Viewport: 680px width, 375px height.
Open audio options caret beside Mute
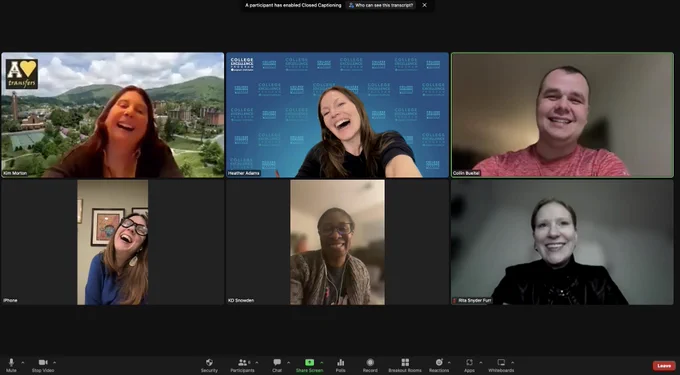tap(23, 362)
